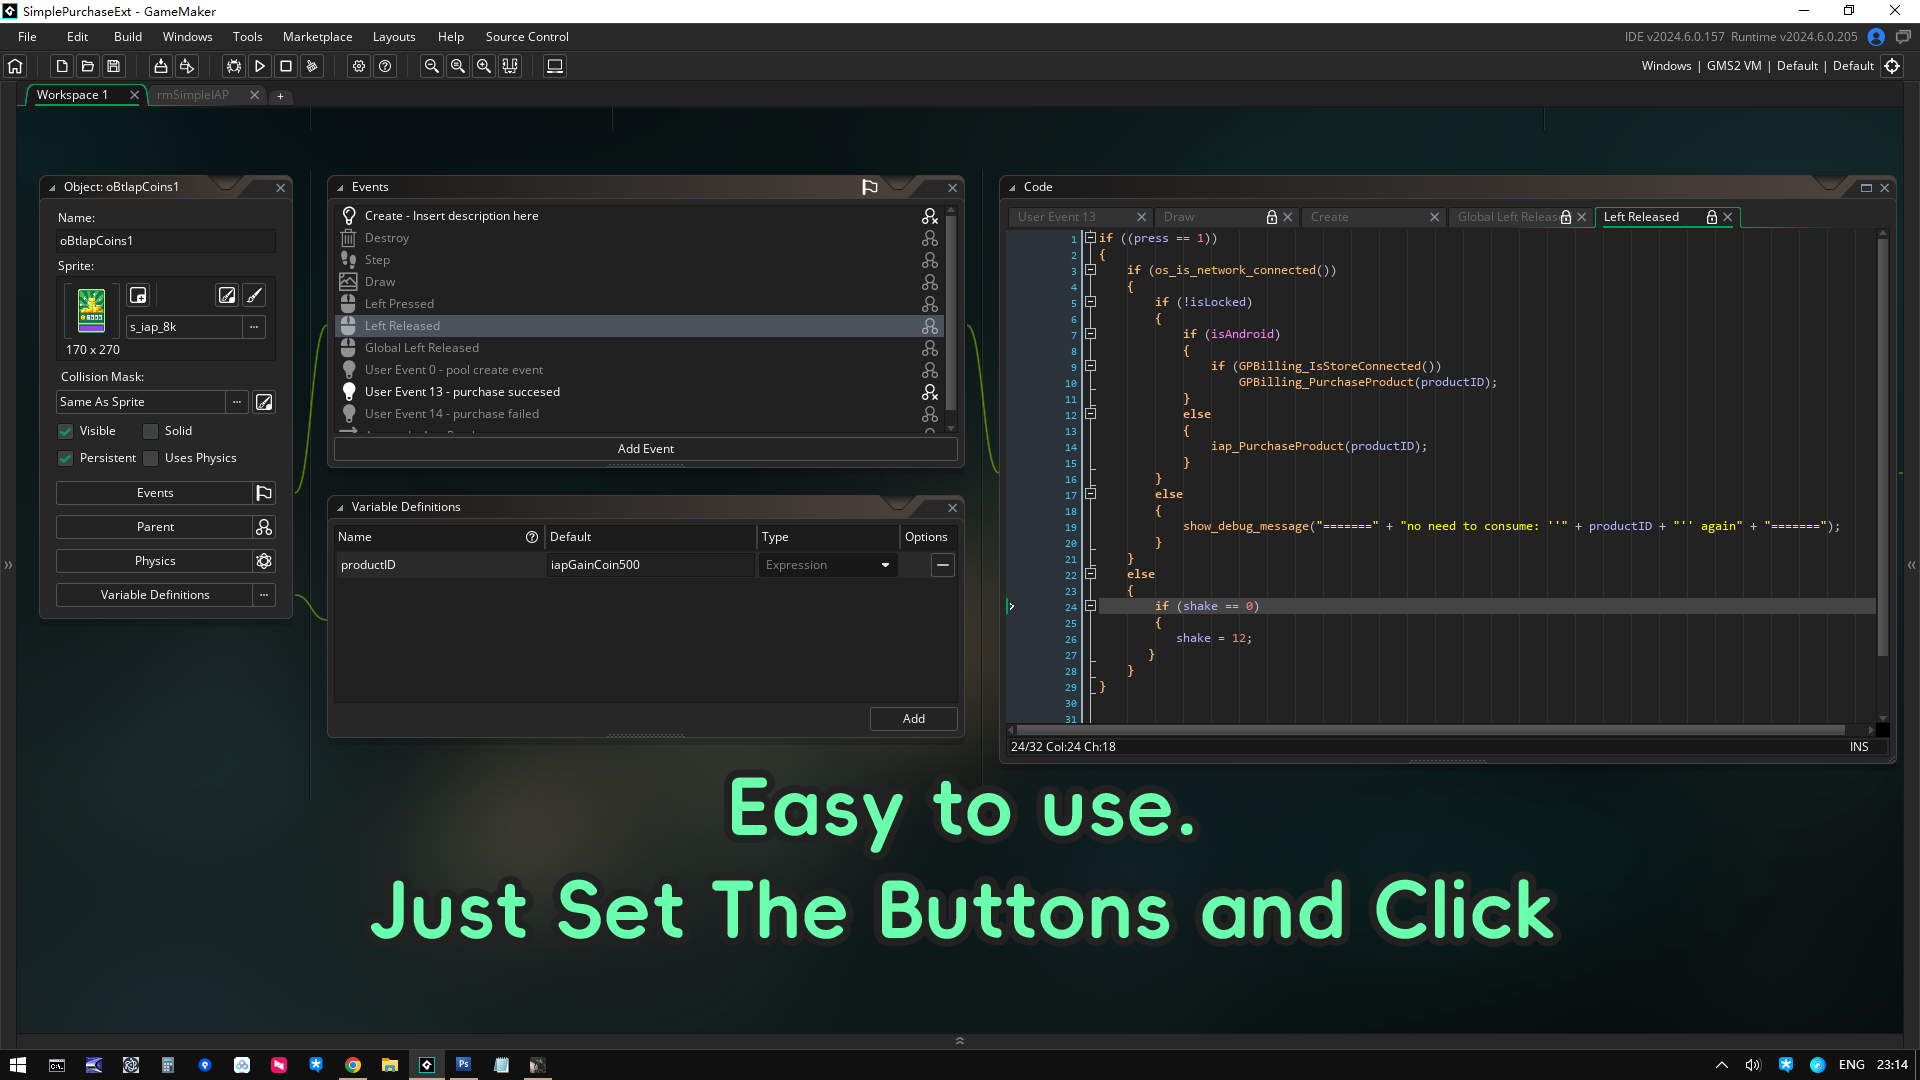Select the Debug icon in the toolbar
This screenshot has width=1920, height=1080.
click(x=233, y=66)
